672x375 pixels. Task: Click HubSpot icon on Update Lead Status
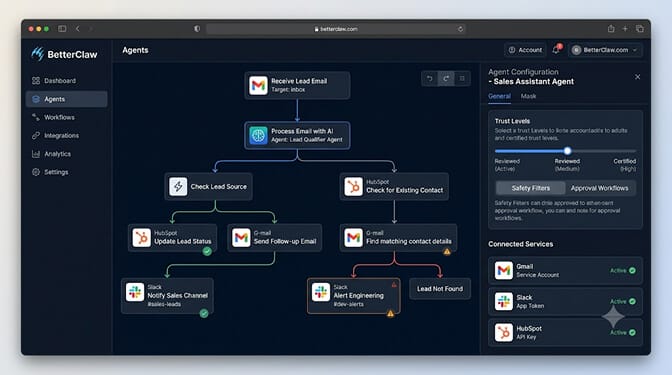(141, 237)
